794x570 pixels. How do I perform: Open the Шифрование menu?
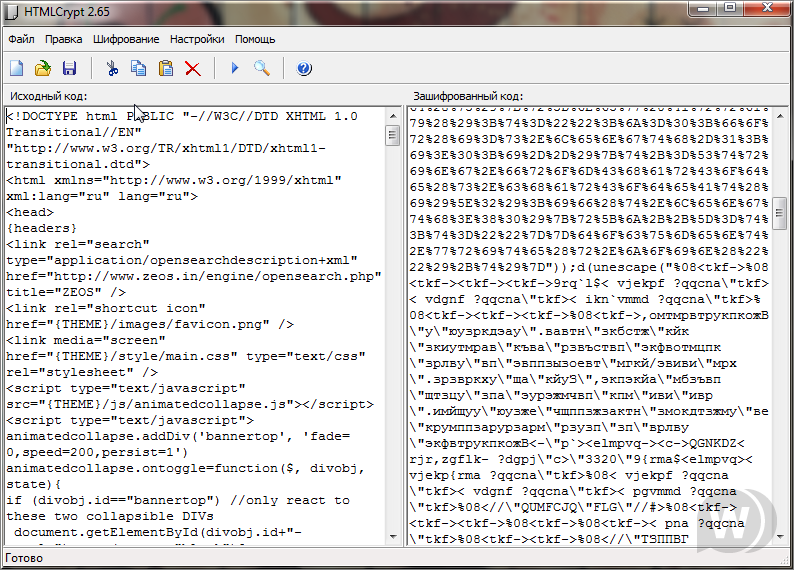click(126, 39)
